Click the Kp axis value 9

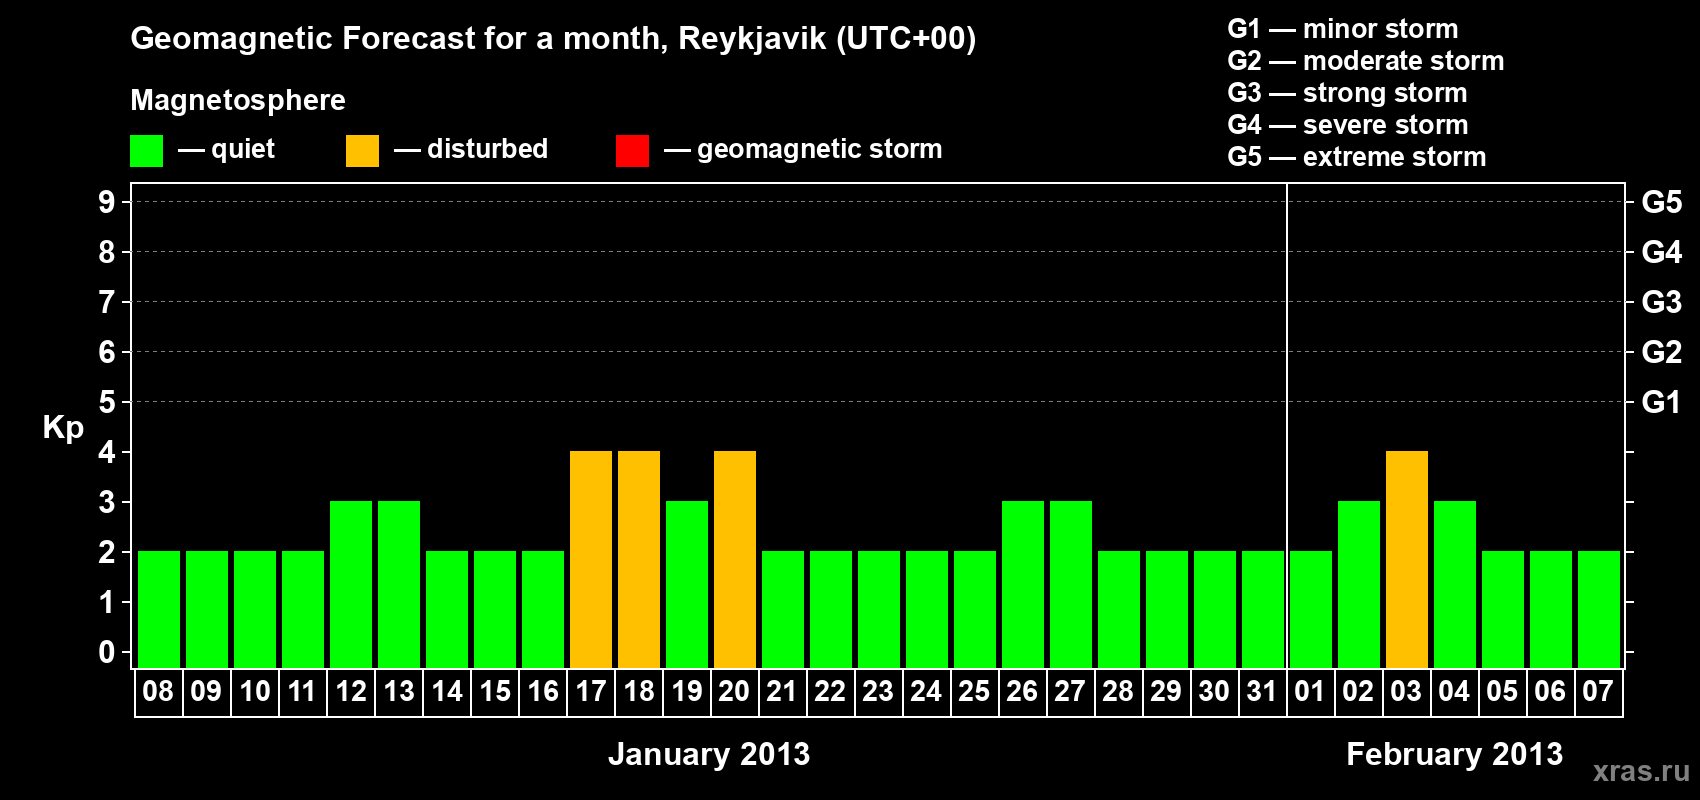click(107, 202)
